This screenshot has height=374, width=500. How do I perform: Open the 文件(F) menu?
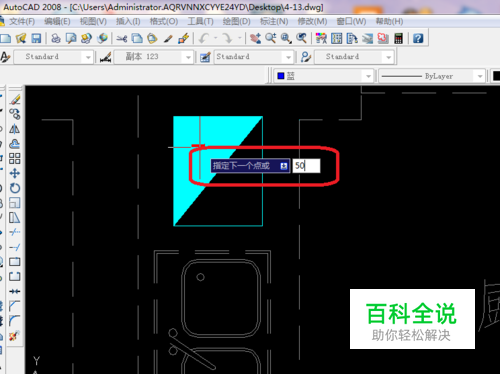coord(22,22)
